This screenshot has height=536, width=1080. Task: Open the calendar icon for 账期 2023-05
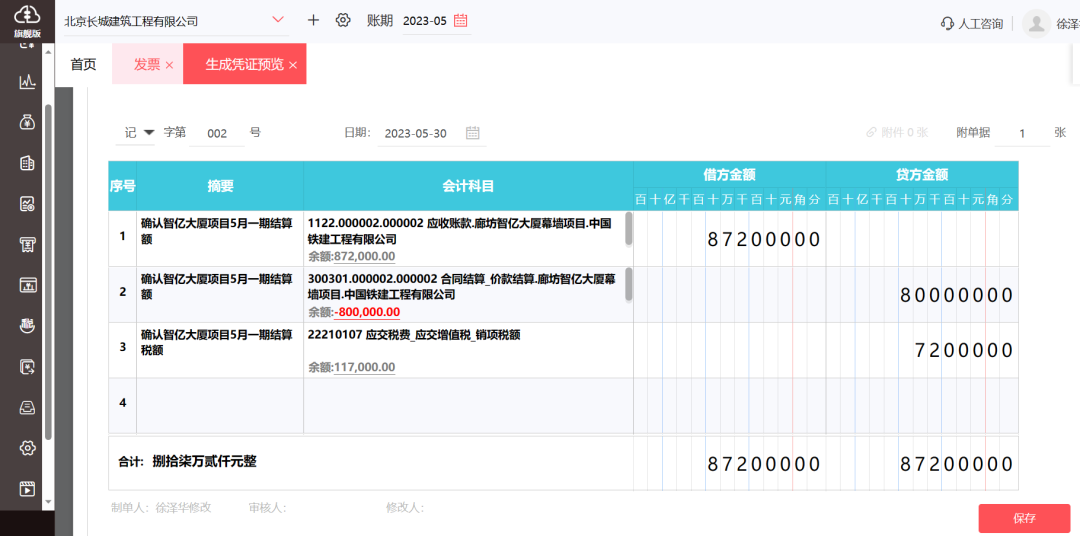[x=461, y=20]
